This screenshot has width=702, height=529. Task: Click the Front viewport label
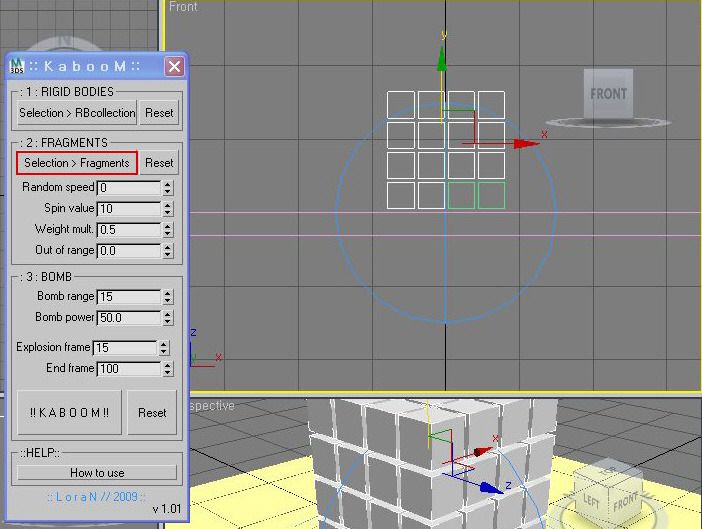click(183, 7)
